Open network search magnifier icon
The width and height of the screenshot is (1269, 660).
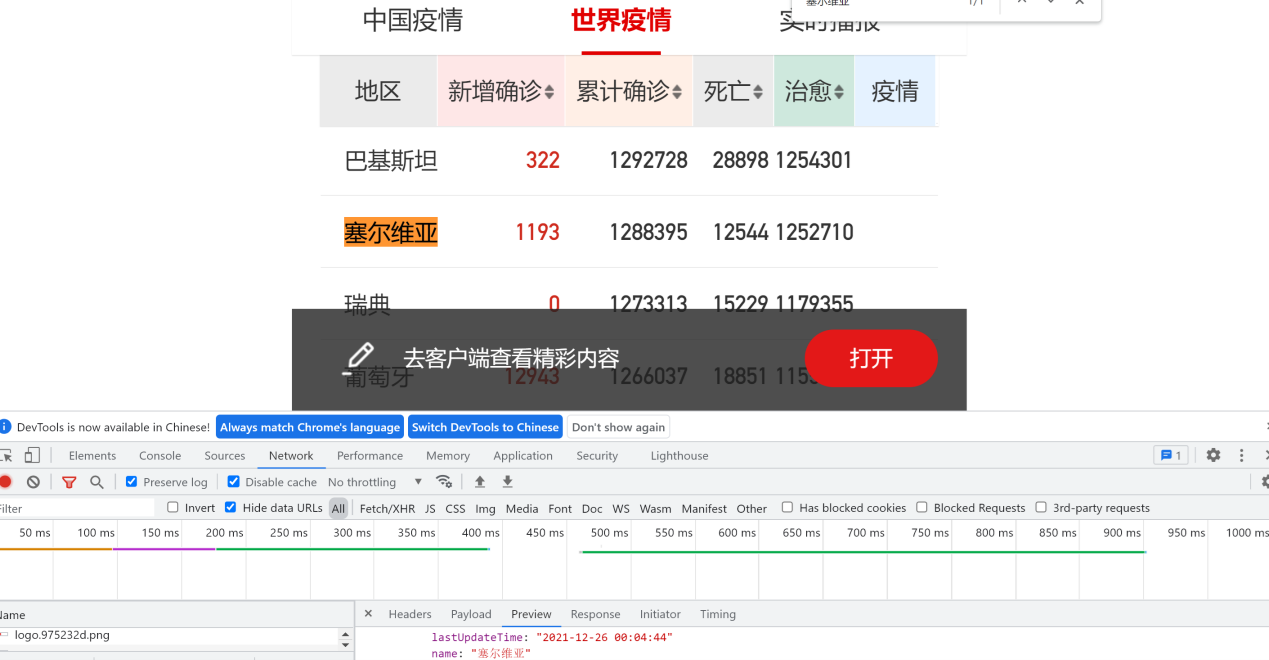point(97,482)
